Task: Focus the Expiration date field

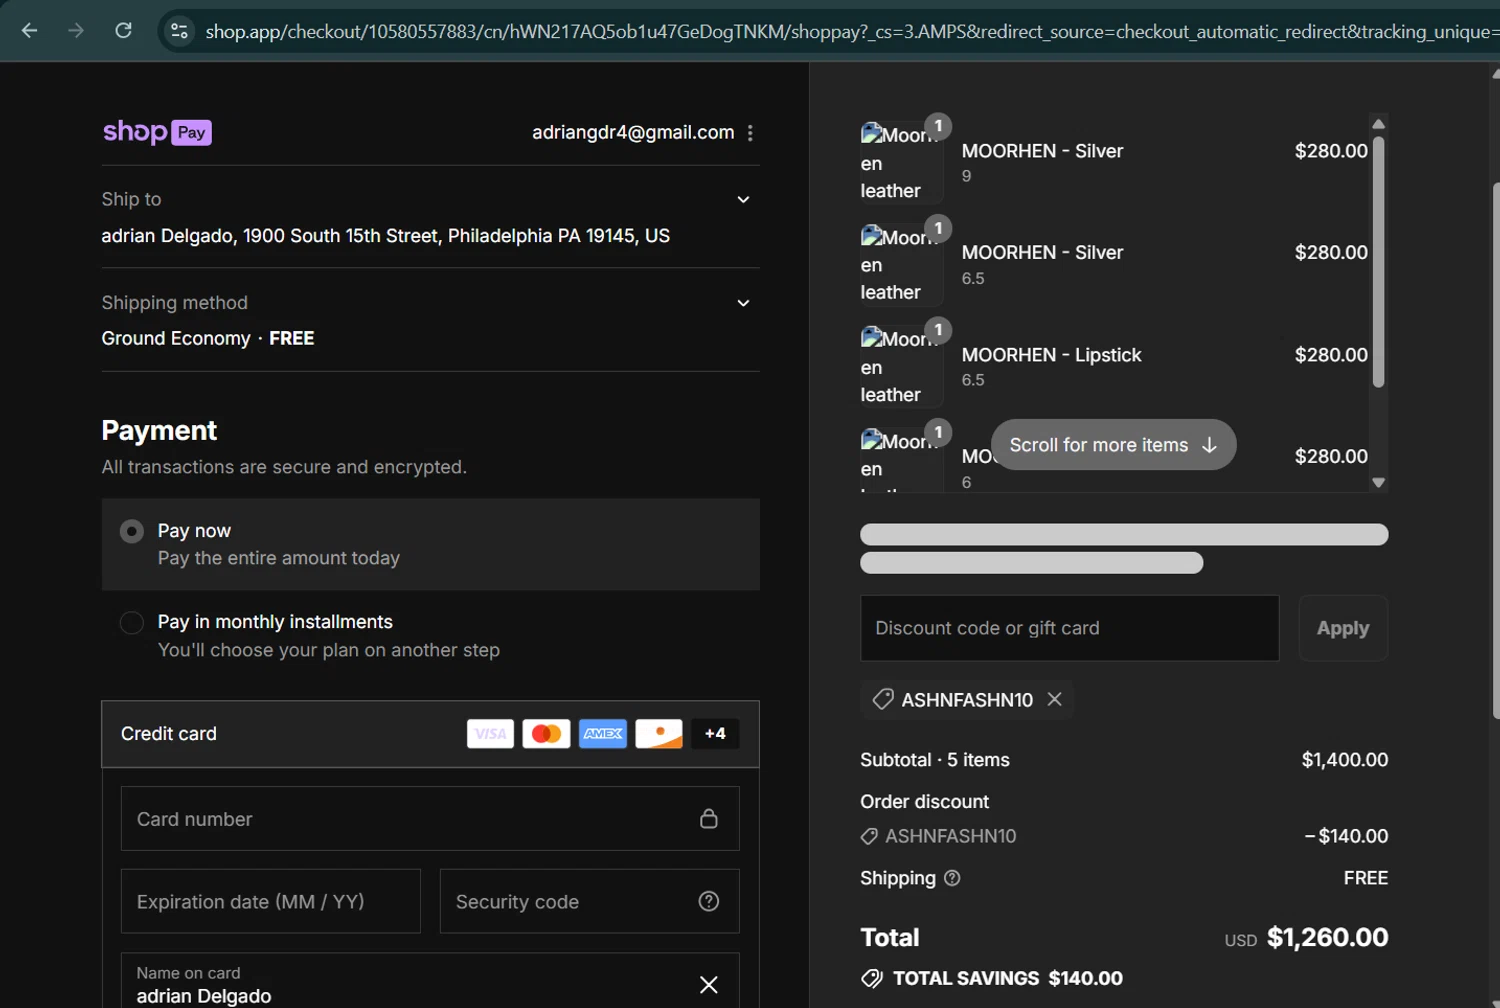Action: (x=271, y=902)
